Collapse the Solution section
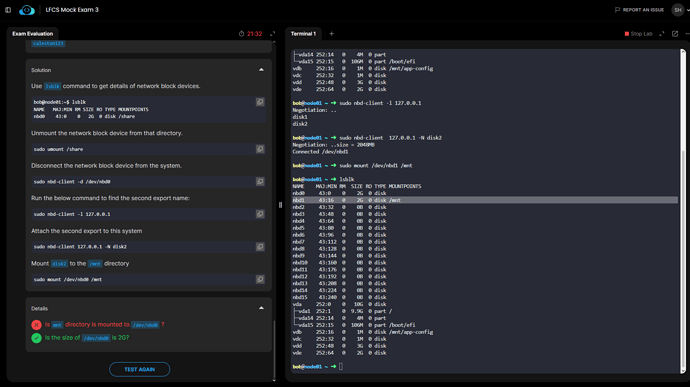 (261, 70)
